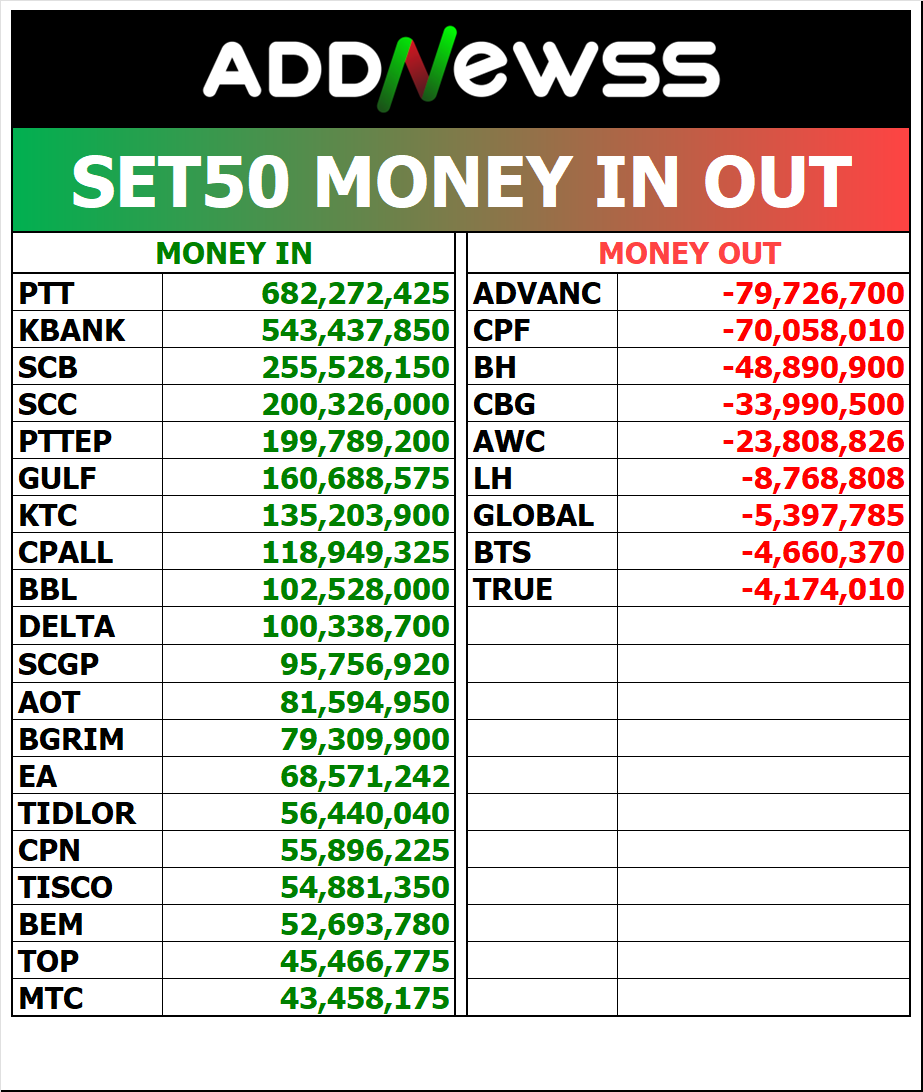Select the PTT value 682,272,425
The image size is (923, 1092).
click(355, 294)
